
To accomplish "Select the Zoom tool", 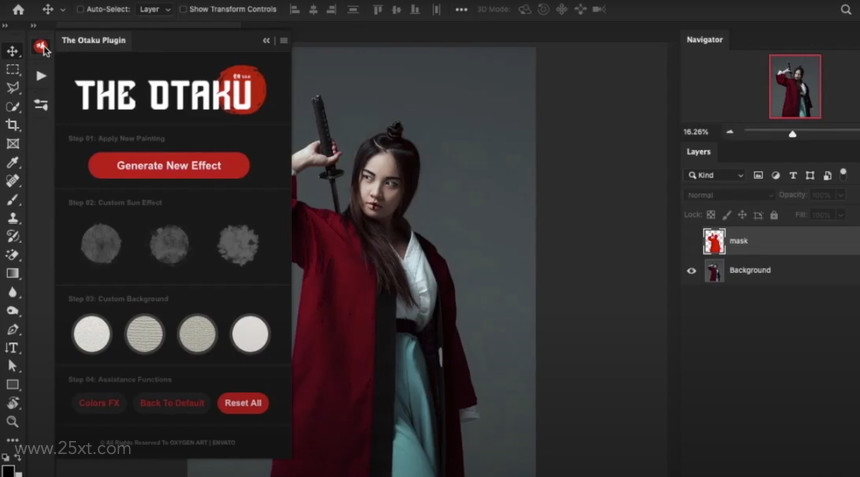I will [12, 422].
